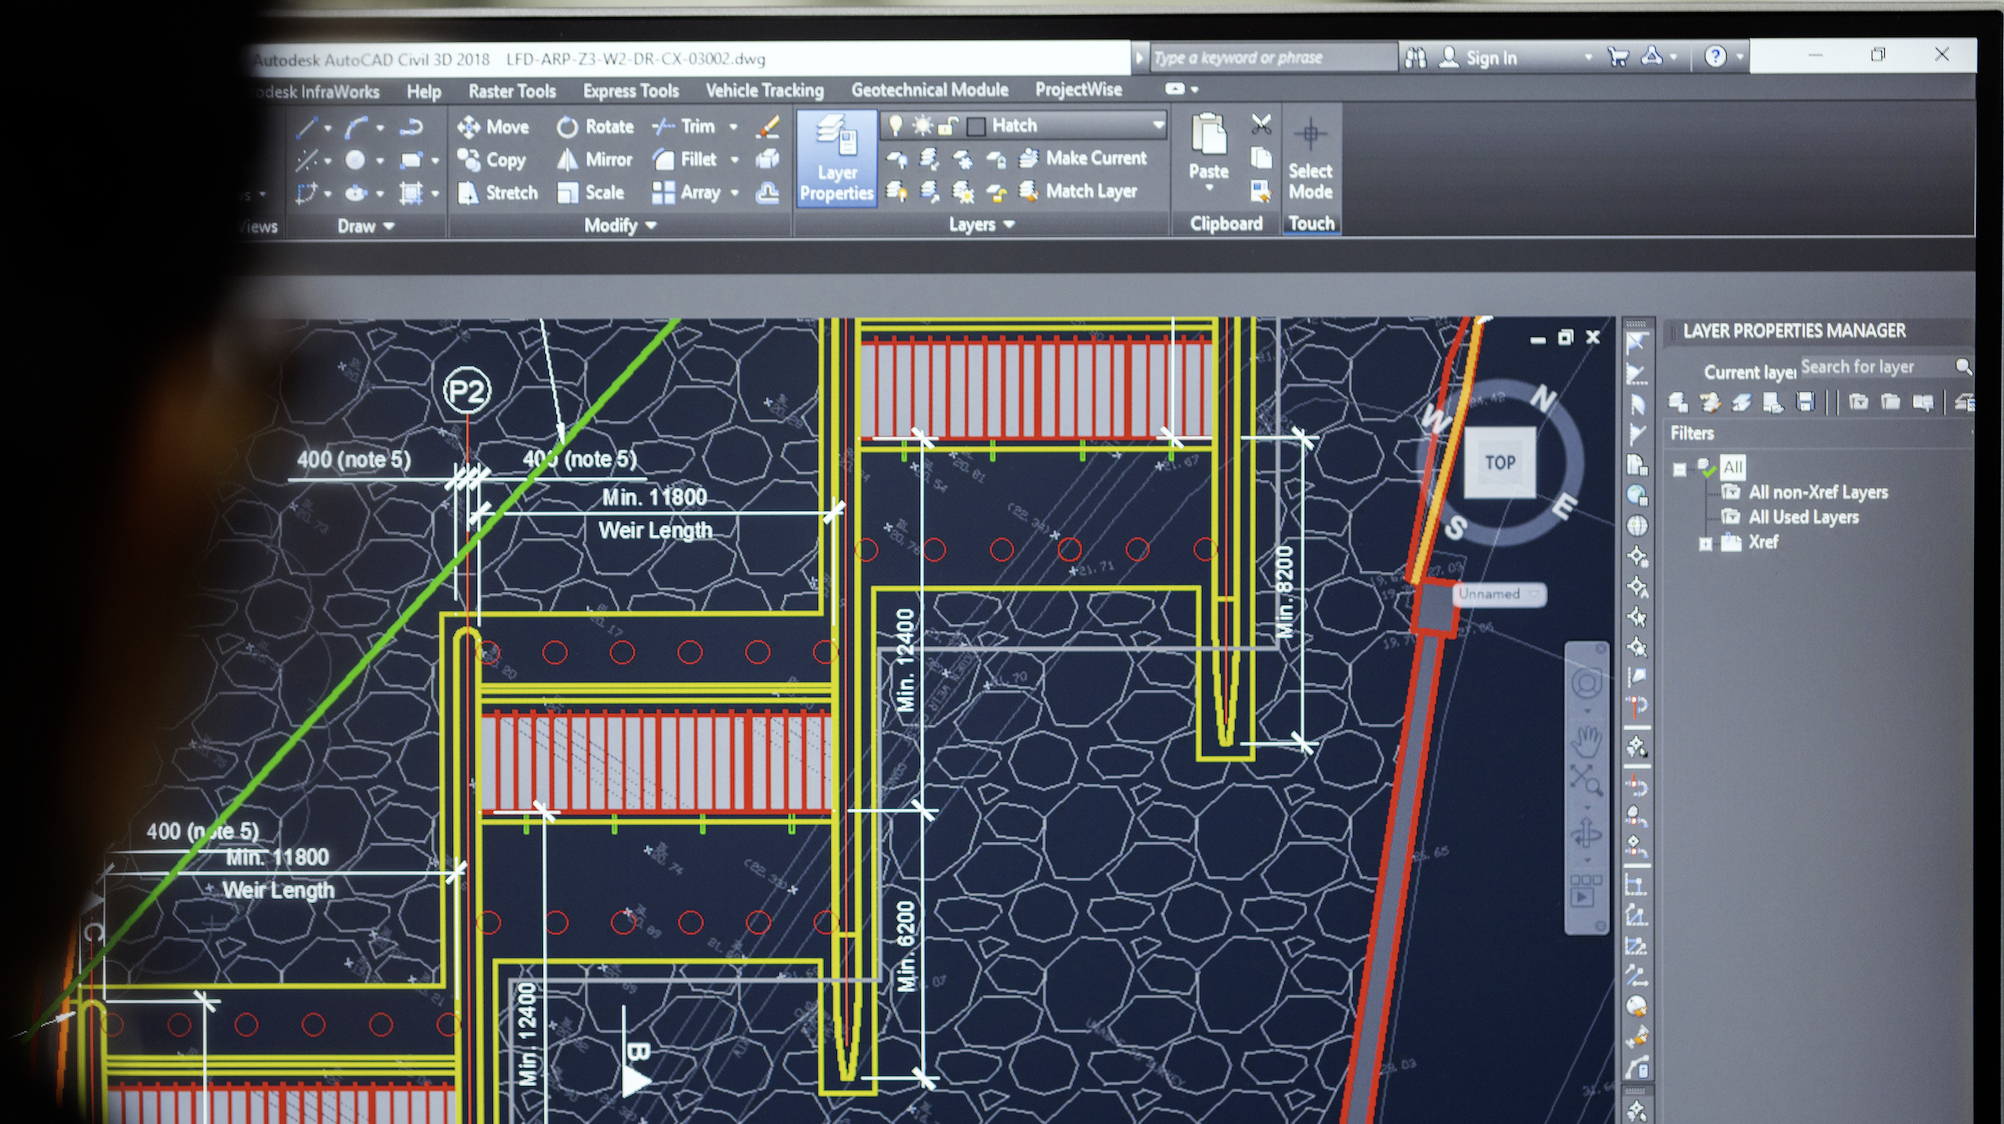Click the Erase pencil-eraser icon
2004x1124 pixels.
point(768,127)
